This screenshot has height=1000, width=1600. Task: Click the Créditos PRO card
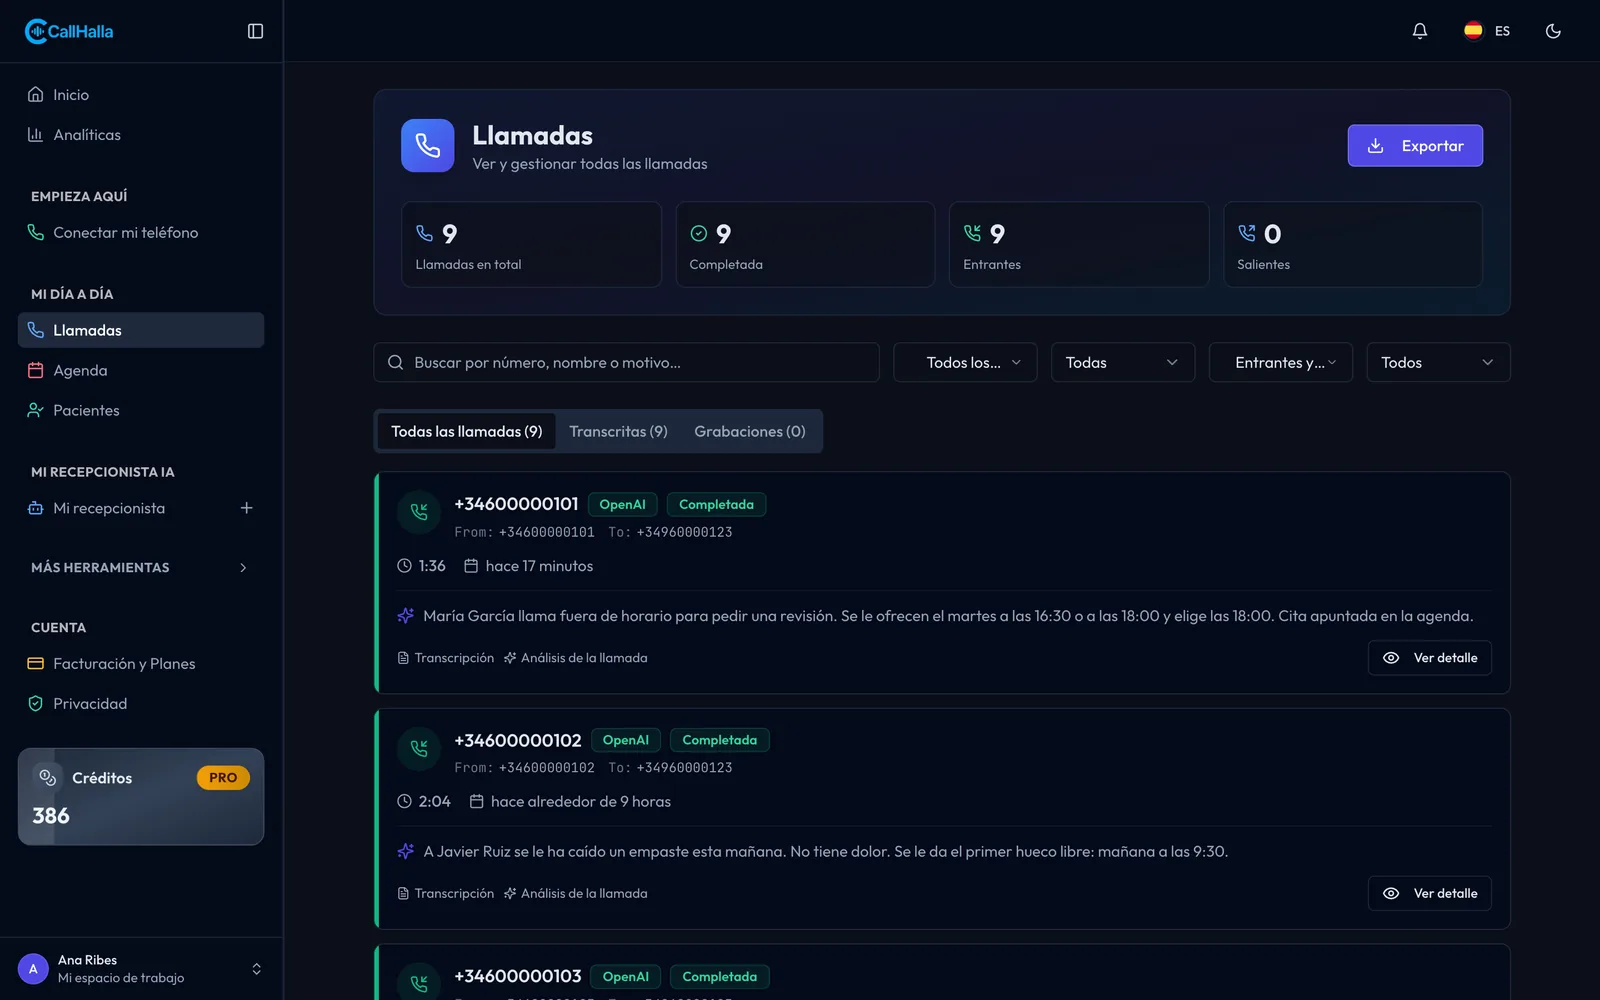141,797
